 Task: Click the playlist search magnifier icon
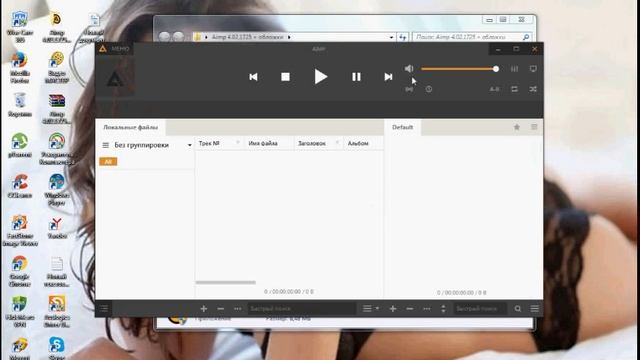518,309
